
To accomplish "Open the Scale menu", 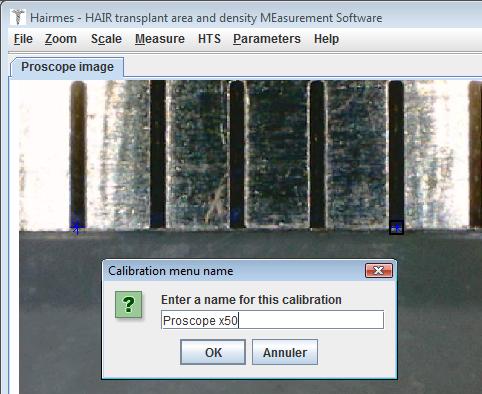I will click(x=106, y=39).
